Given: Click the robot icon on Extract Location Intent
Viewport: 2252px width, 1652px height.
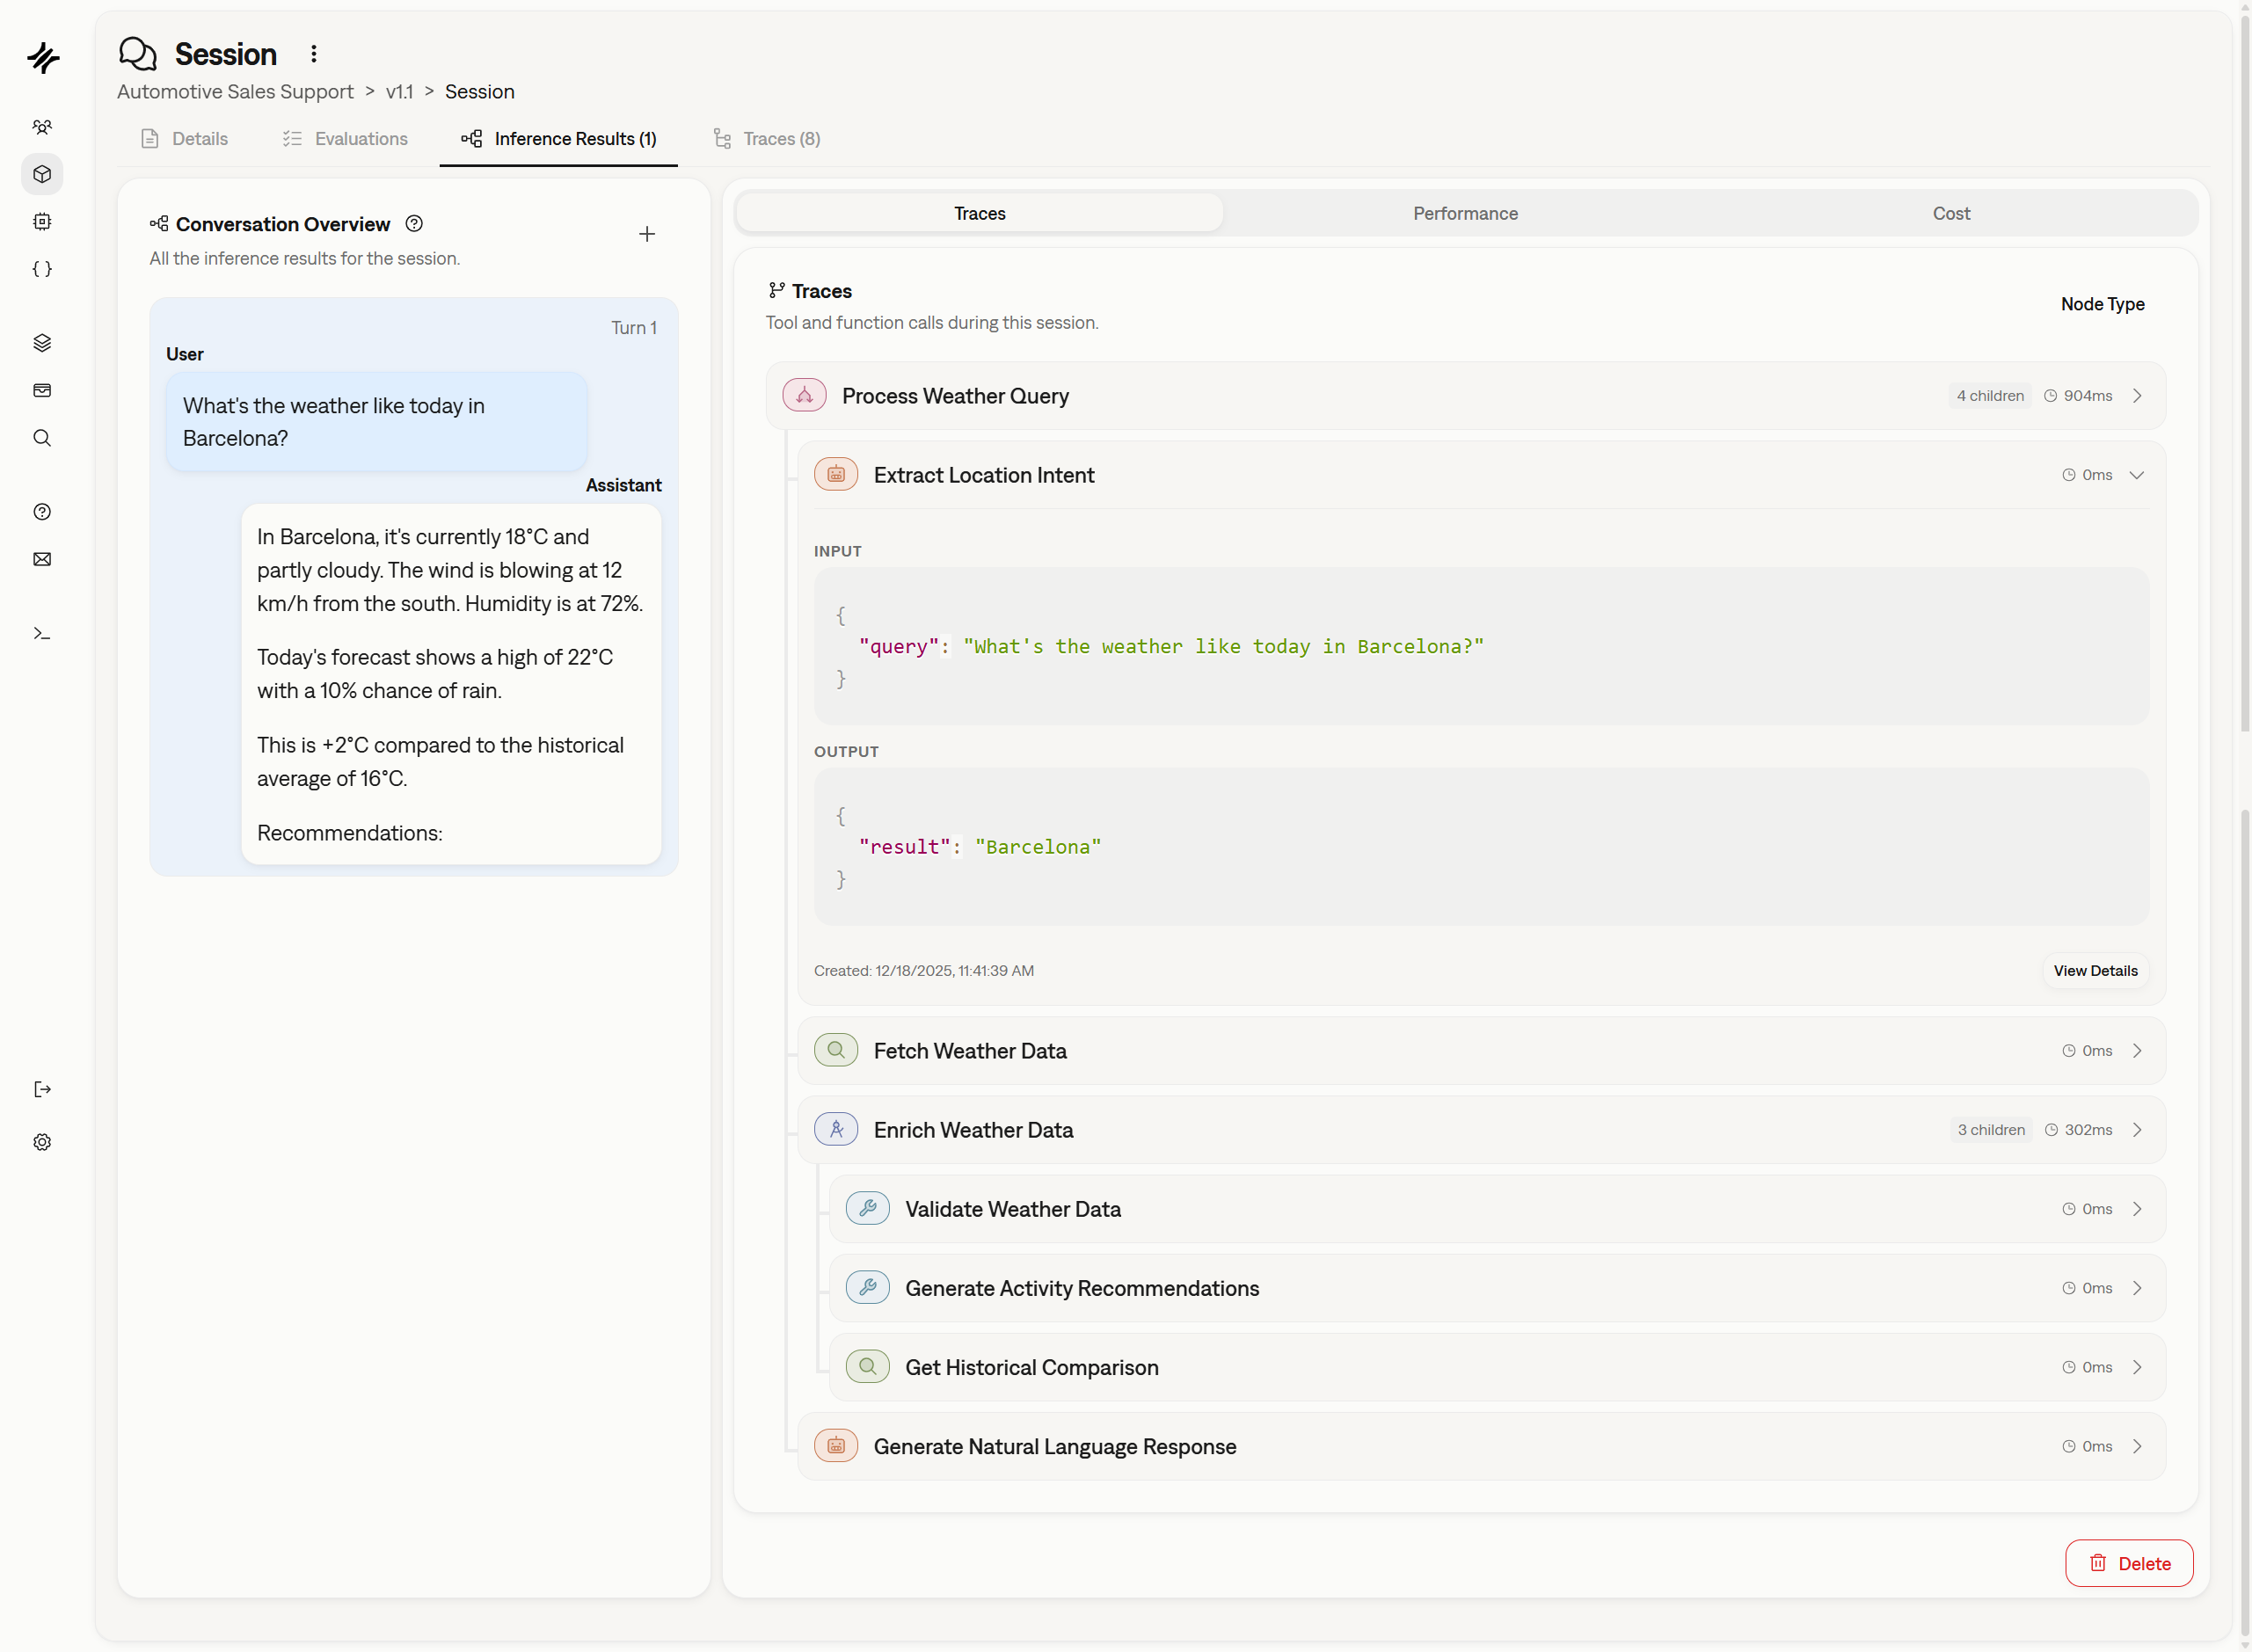Looking at the screenshot, I should (x=836, y=474).
